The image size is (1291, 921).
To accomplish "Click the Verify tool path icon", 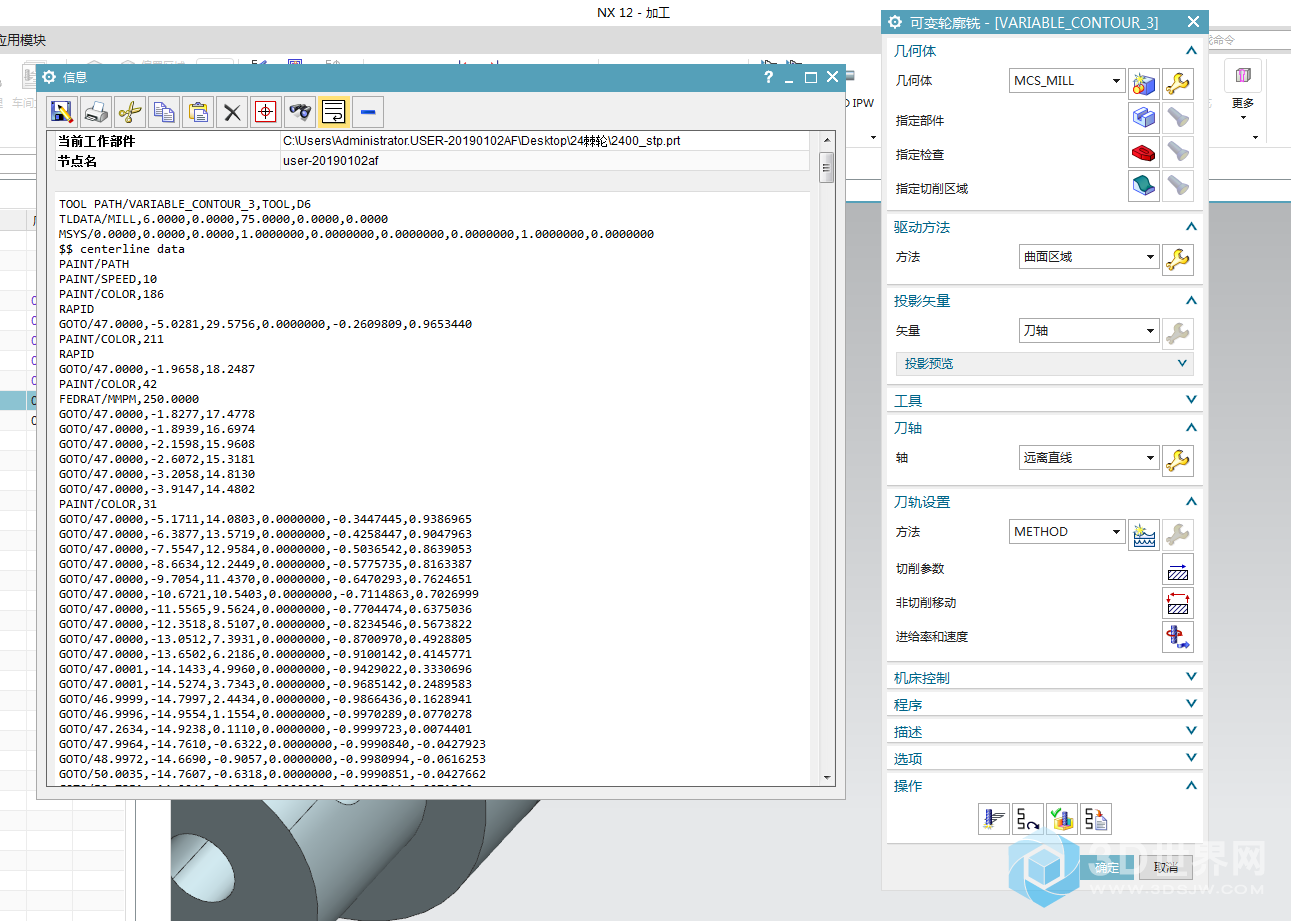I will point(1062,819).
